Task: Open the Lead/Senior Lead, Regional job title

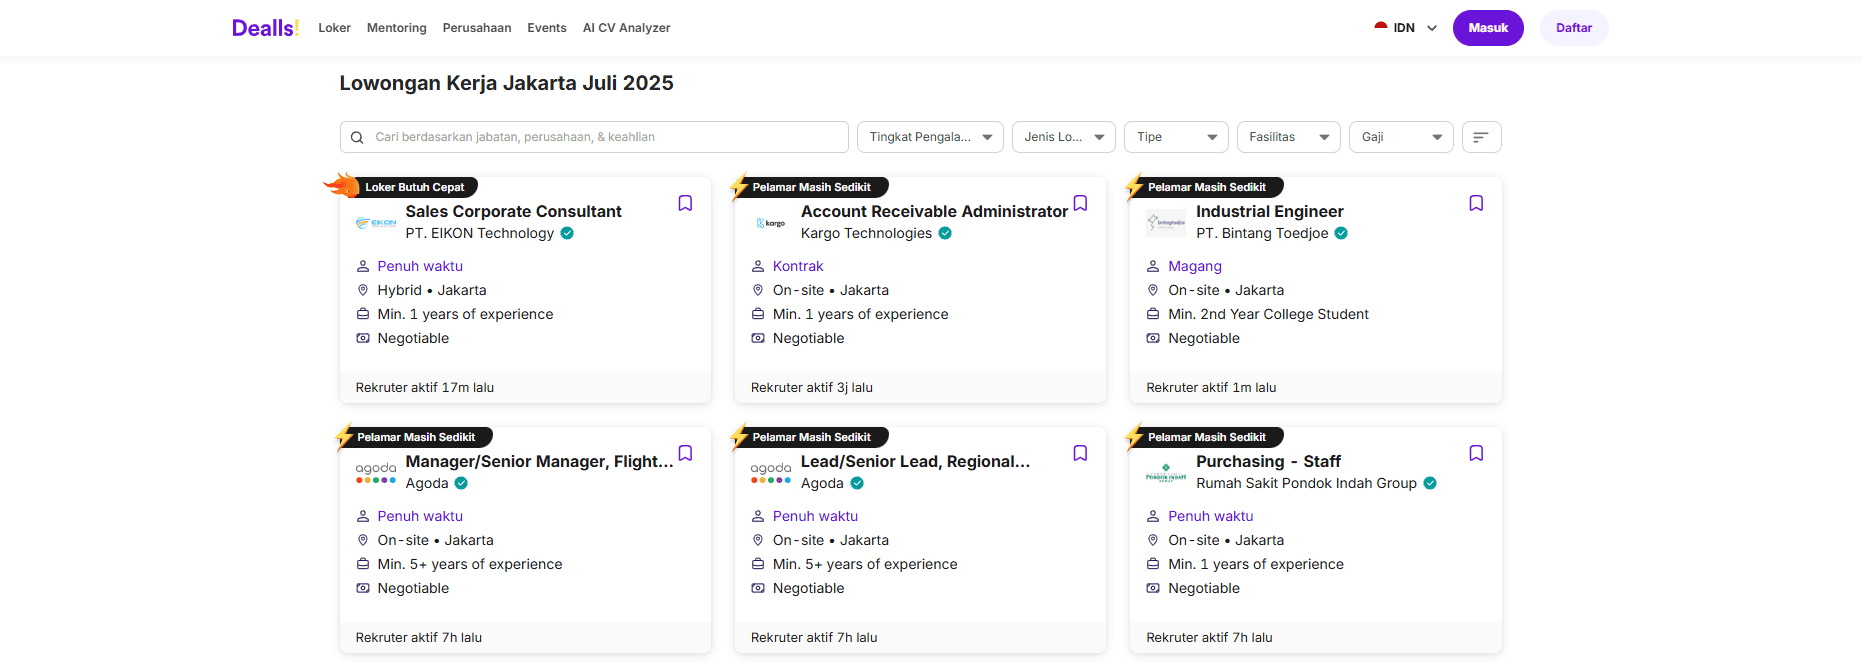Action: [x=915, y=461]
